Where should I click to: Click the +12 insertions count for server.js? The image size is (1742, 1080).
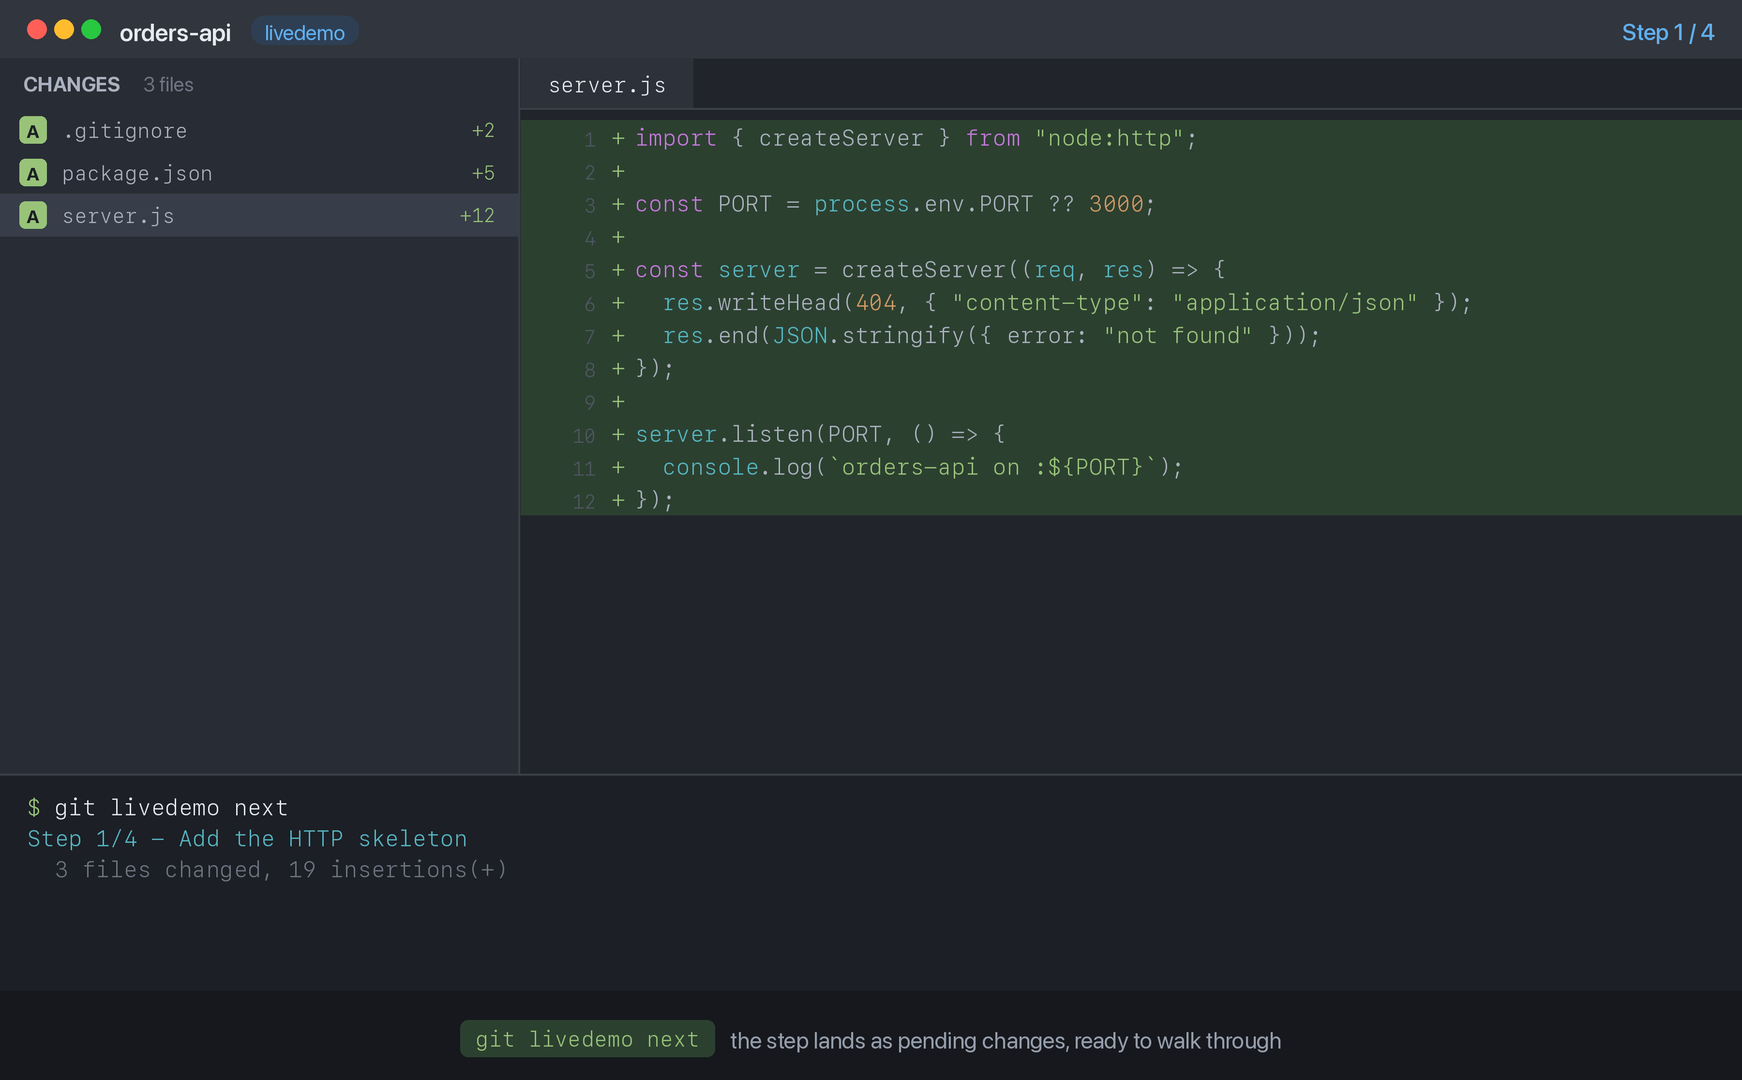coord(477,215)
